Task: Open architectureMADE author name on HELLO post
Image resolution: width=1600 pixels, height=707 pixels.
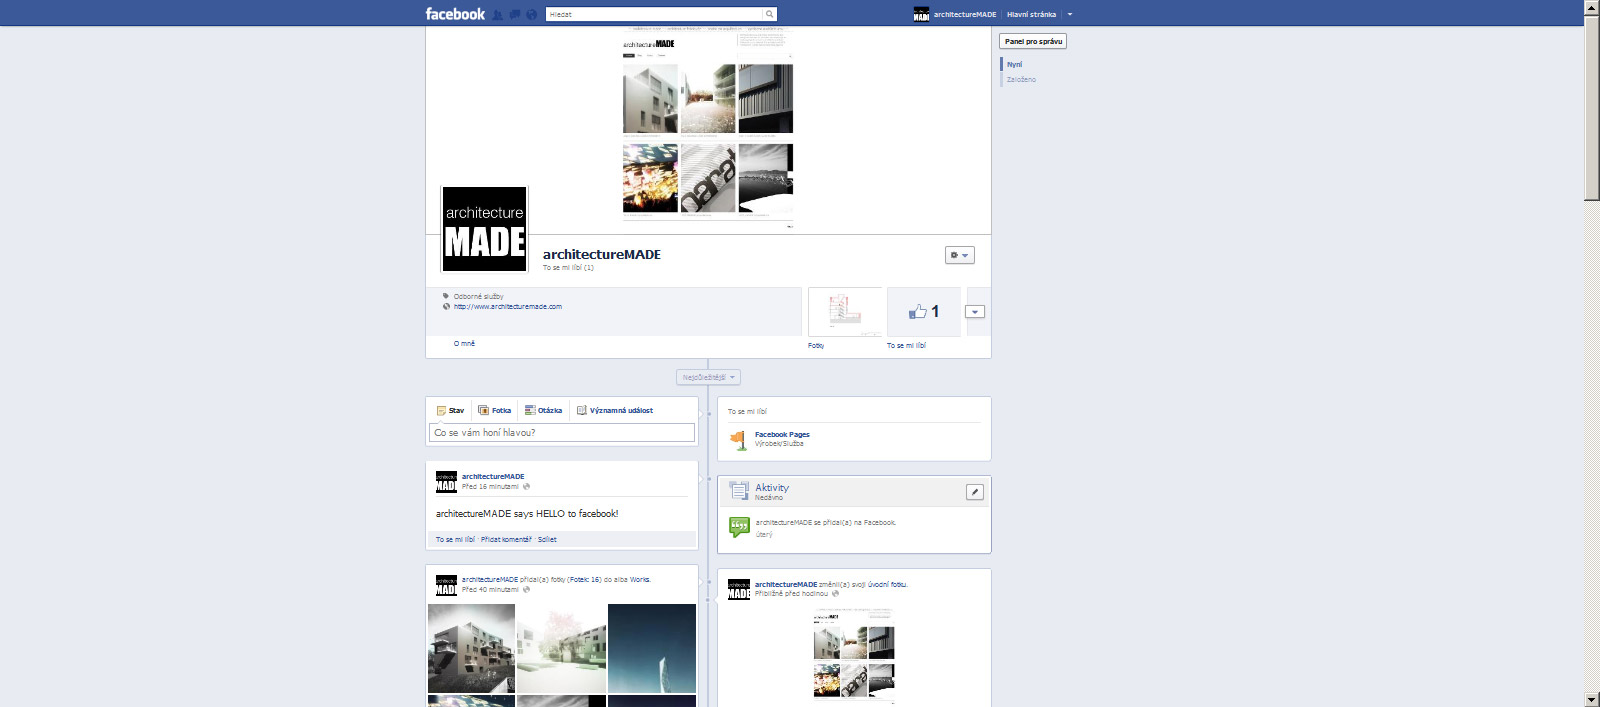Action: coord(493,477)
